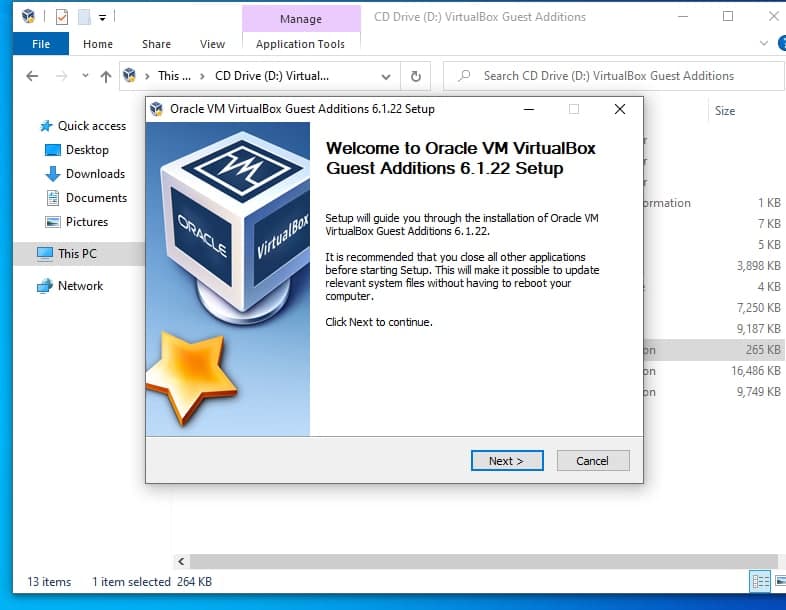Open Downloads folder in sidebar

pos(95,174)
